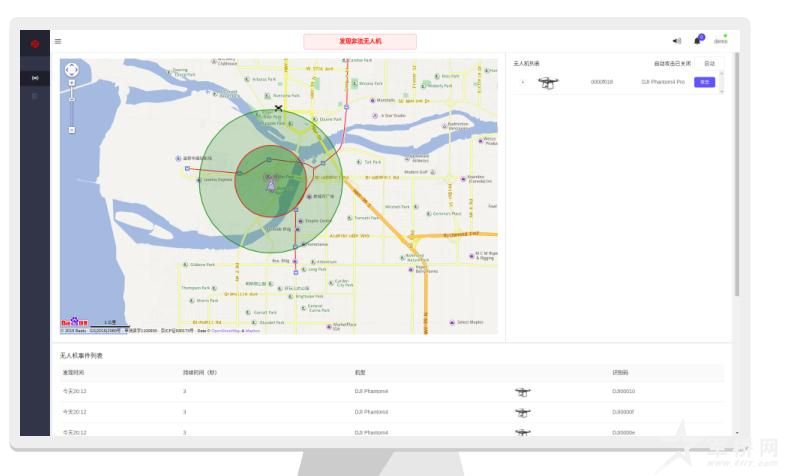Click drone thumbnail in first event row
This screenshot has height=476, width=791.
(x=523, y=391)
